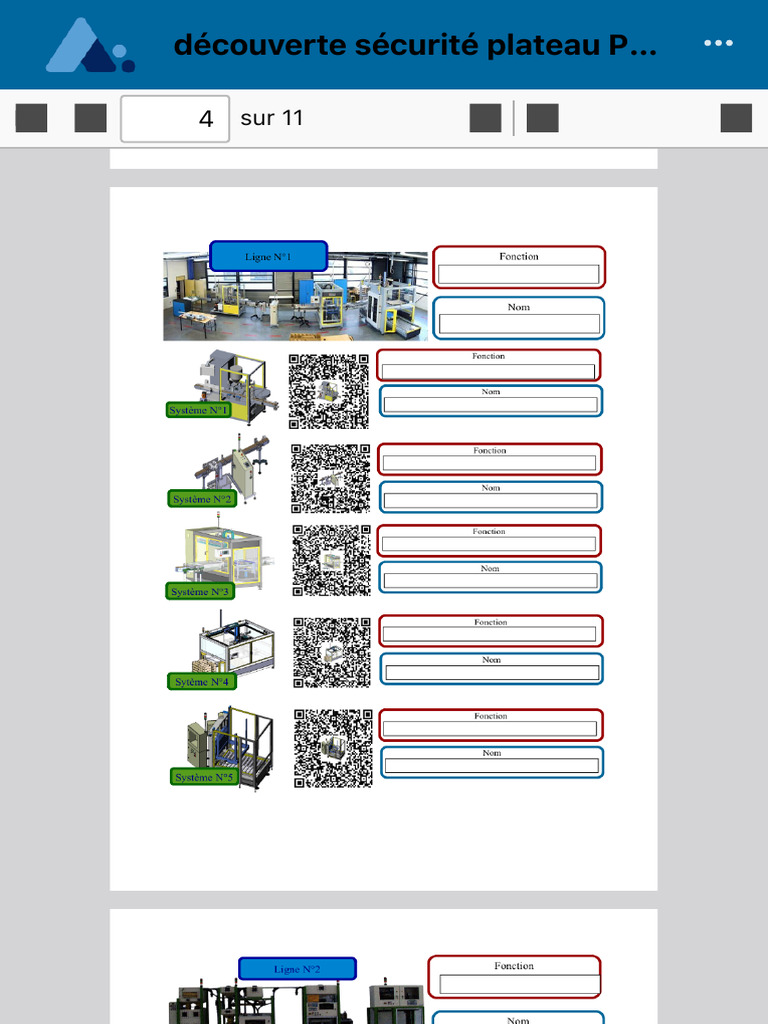Screen dimensions: 768x1024
Task: Click the Fonction field for Ligne N°2
Action: 520,984
